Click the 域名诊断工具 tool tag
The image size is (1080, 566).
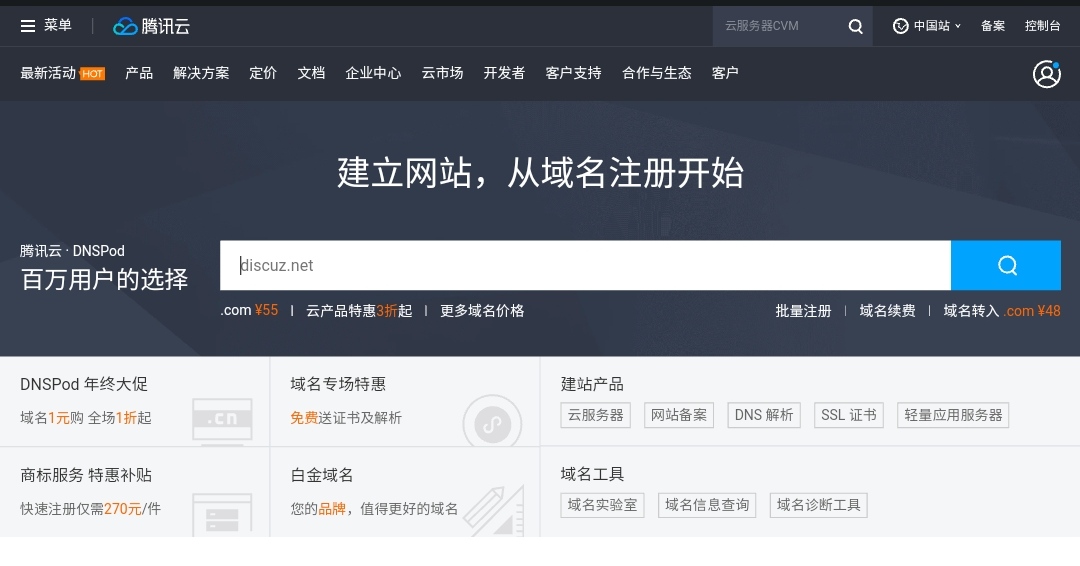[x=818, y=505]
